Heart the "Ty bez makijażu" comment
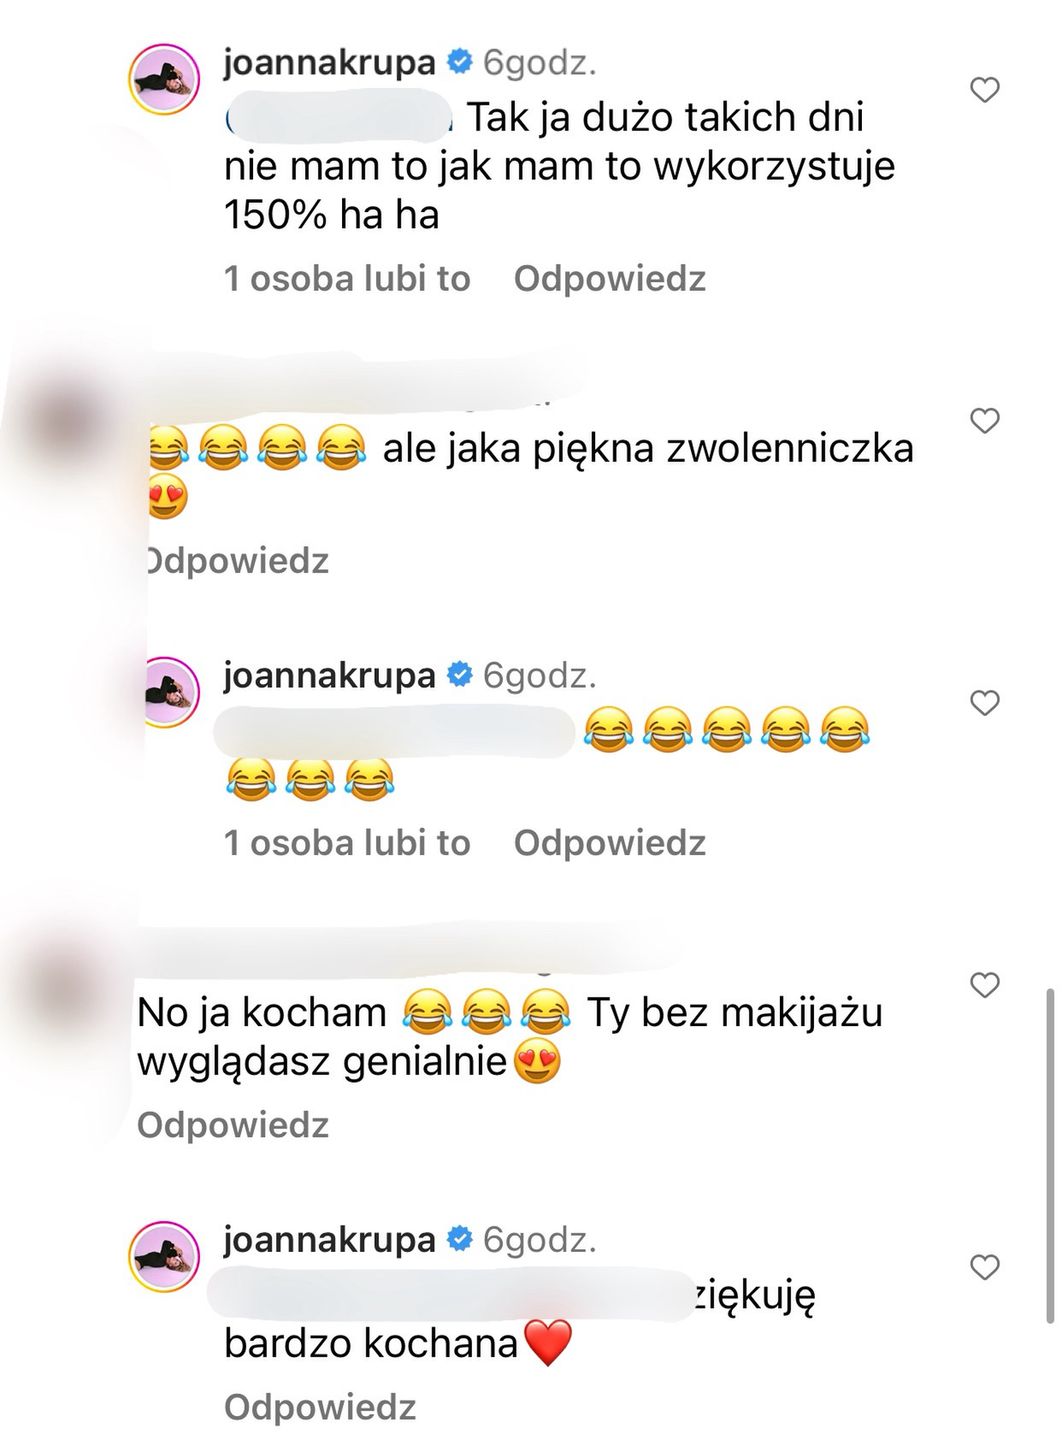Viewport: 1062px width, 1440px height. click(985, 985)
